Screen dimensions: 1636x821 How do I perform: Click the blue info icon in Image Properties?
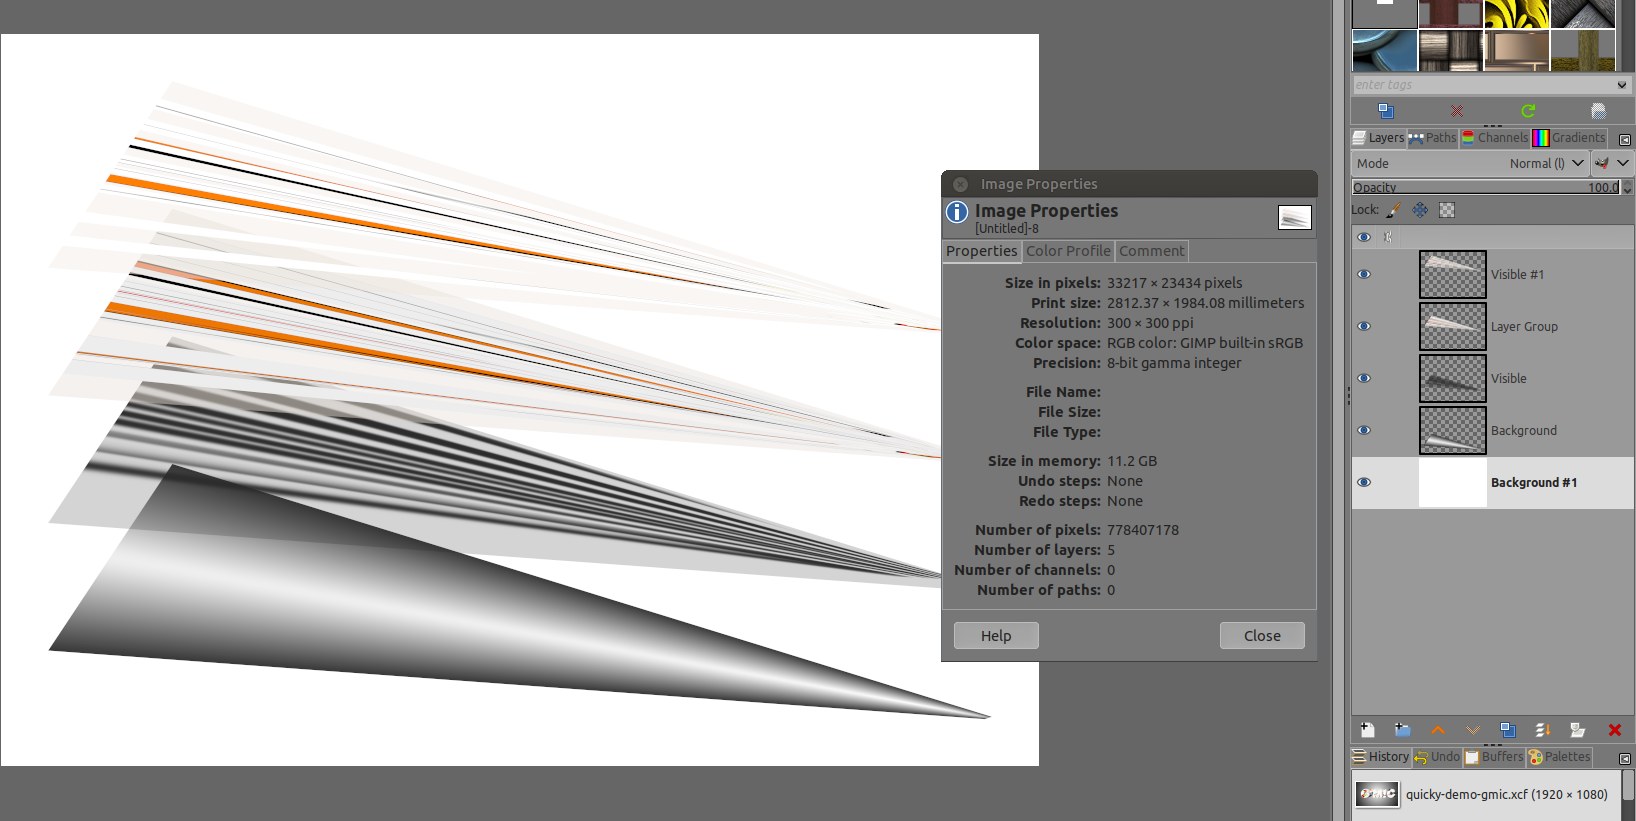957,212
